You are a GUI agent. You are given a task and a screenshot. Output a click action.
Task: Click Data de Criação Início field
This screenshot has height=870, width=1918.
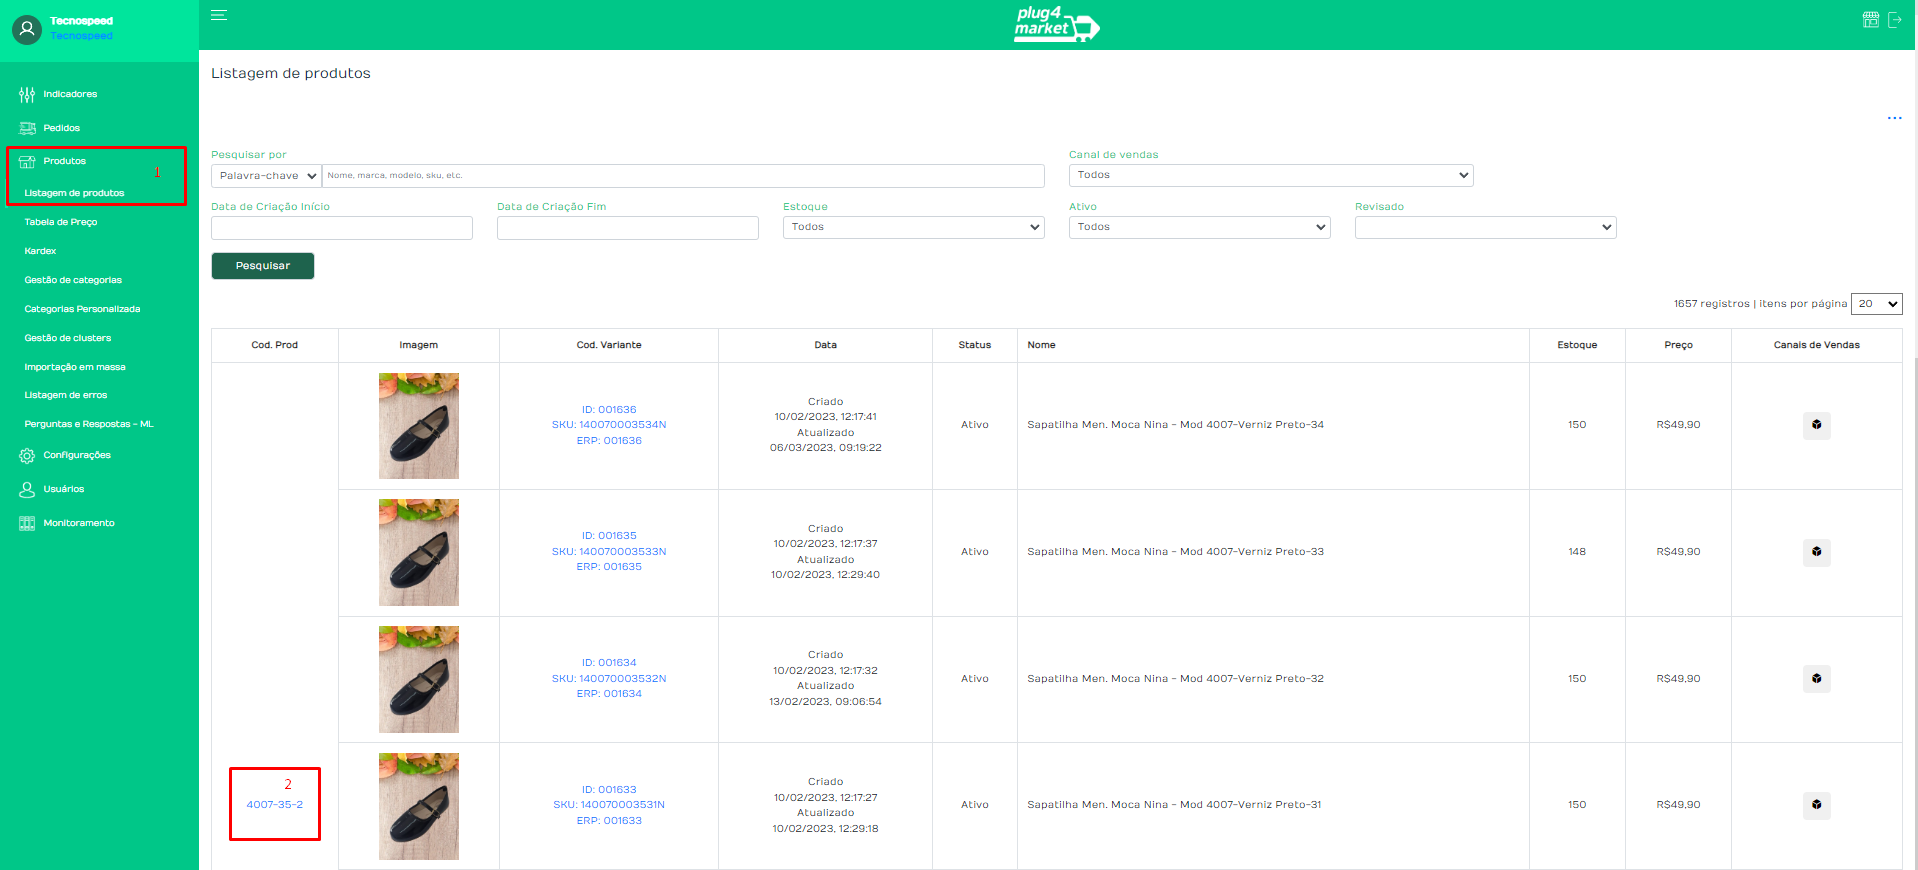tap(342, 228)
